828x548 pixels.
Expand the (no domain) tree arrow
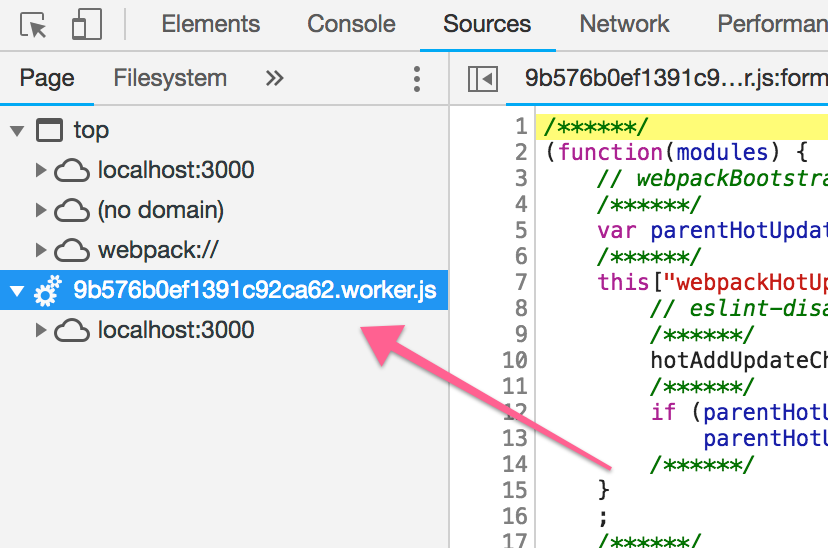tap(41, 210)
